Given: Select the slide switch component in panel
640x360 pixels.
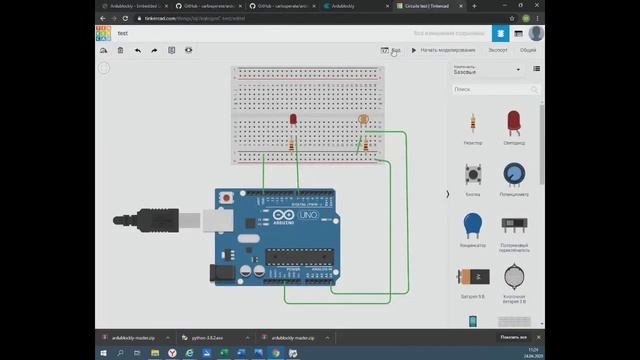Looking at the screenshot, I should pos(514,233).
